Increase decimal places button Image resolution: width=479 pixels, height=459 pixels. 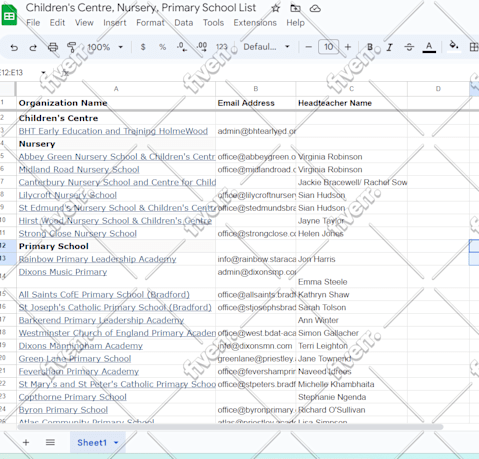point(202,47)
